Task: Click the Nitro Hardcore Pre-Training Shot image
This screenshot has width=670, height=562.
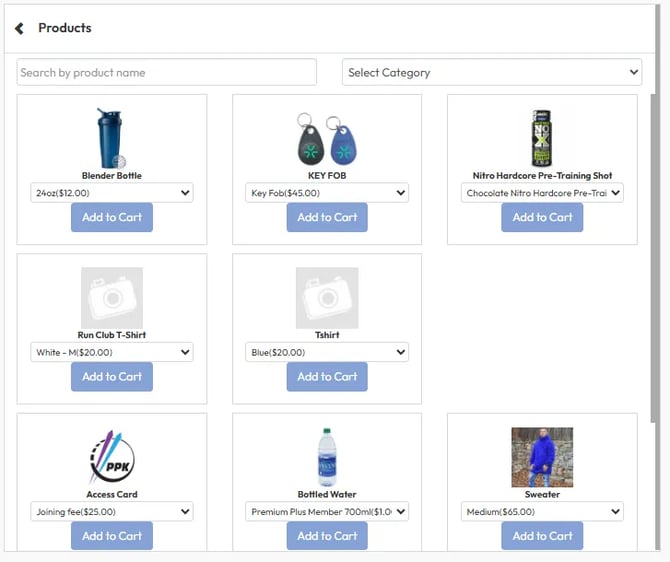Action: [x=541, y=138]
